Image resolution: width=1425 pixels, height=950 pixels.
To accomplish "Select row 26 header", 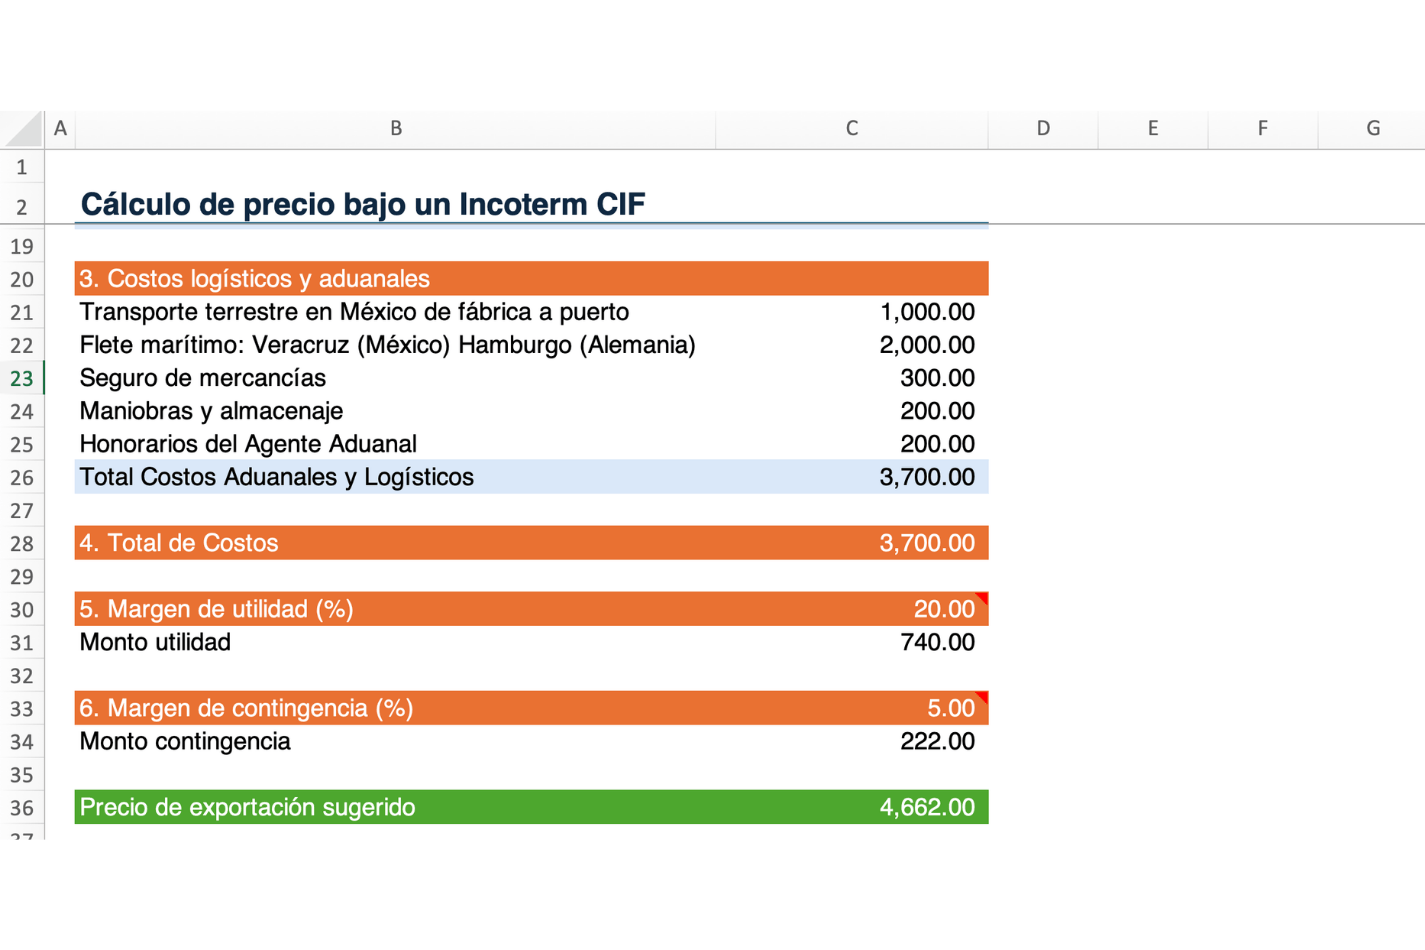I will click(22, 477).
